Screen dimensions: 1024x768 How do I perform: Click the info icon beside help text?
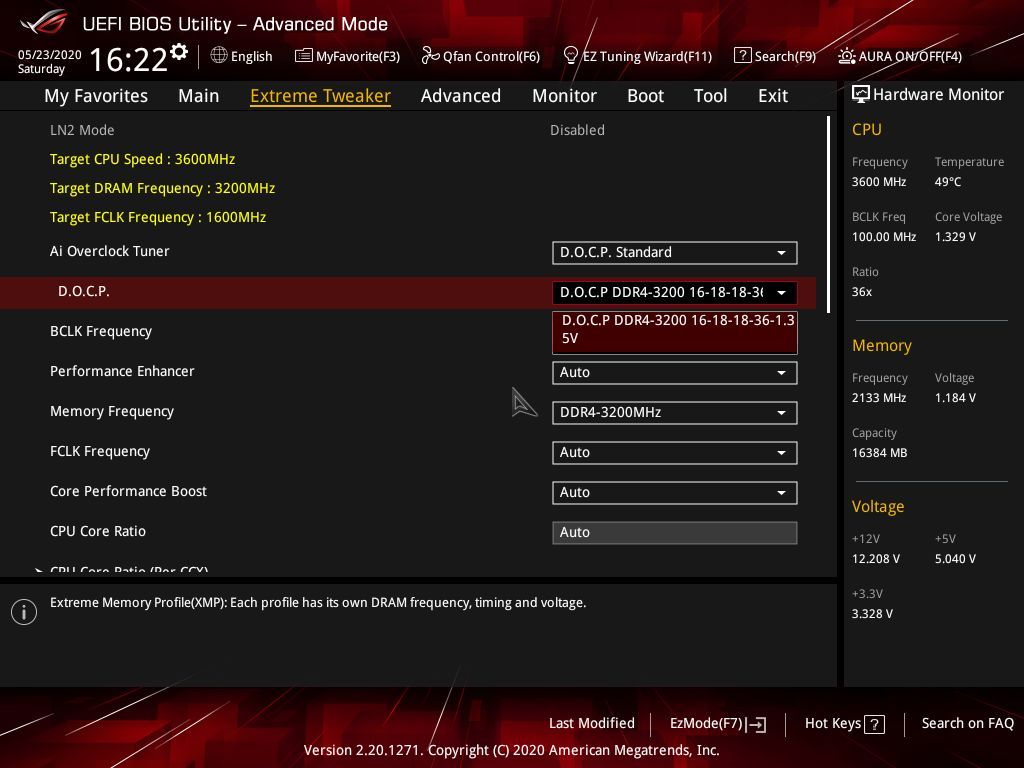point(24,612)
